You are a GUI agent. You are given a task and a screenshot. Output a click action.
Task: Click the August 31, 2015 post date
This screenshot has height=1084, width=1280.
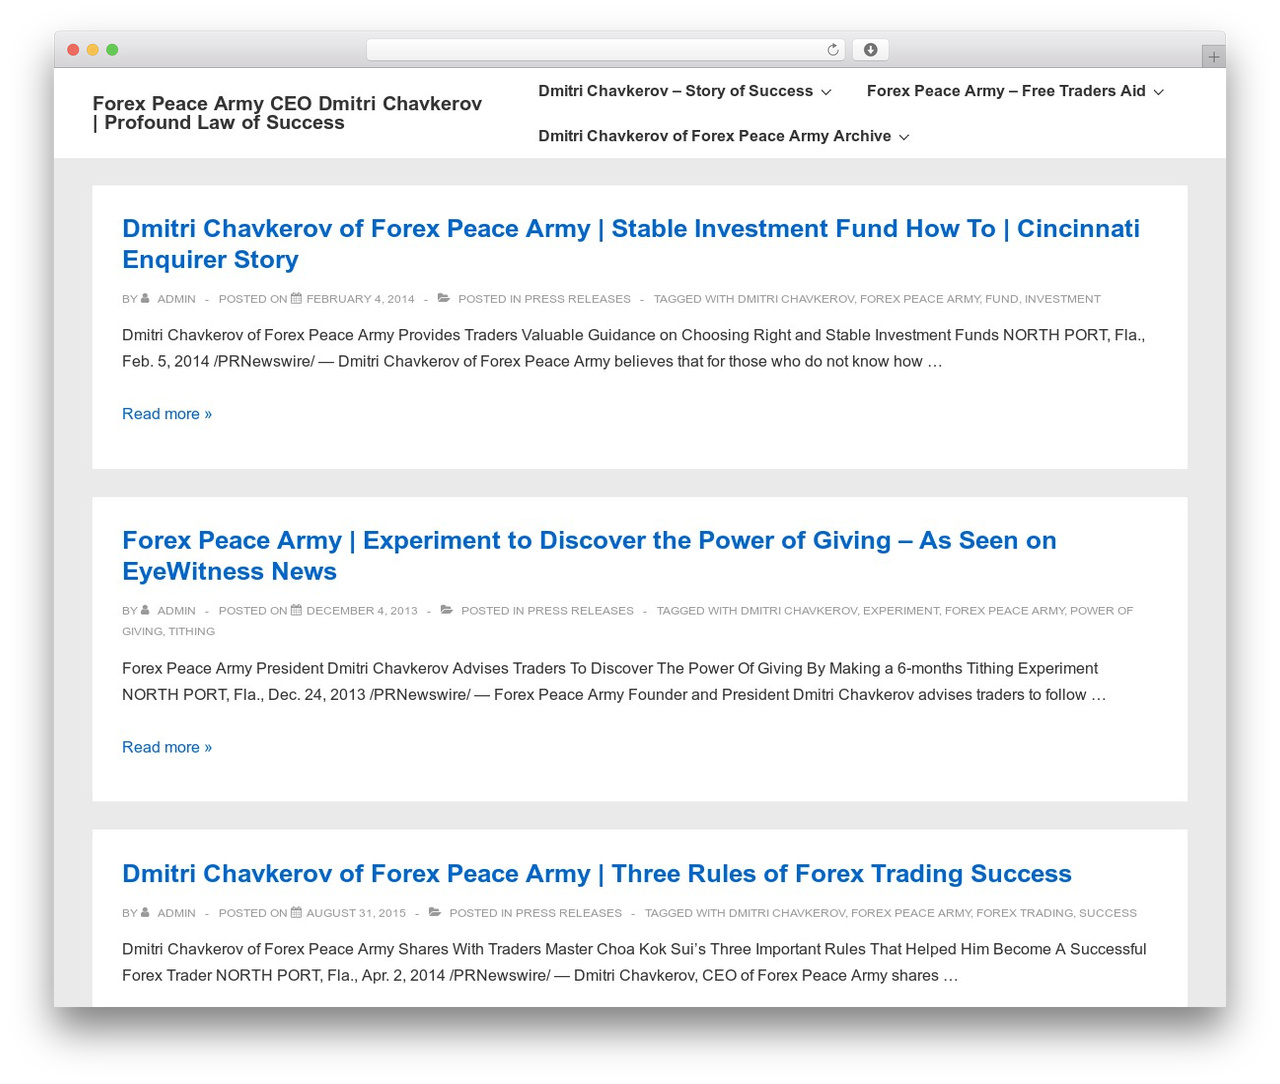pos(356,913)
